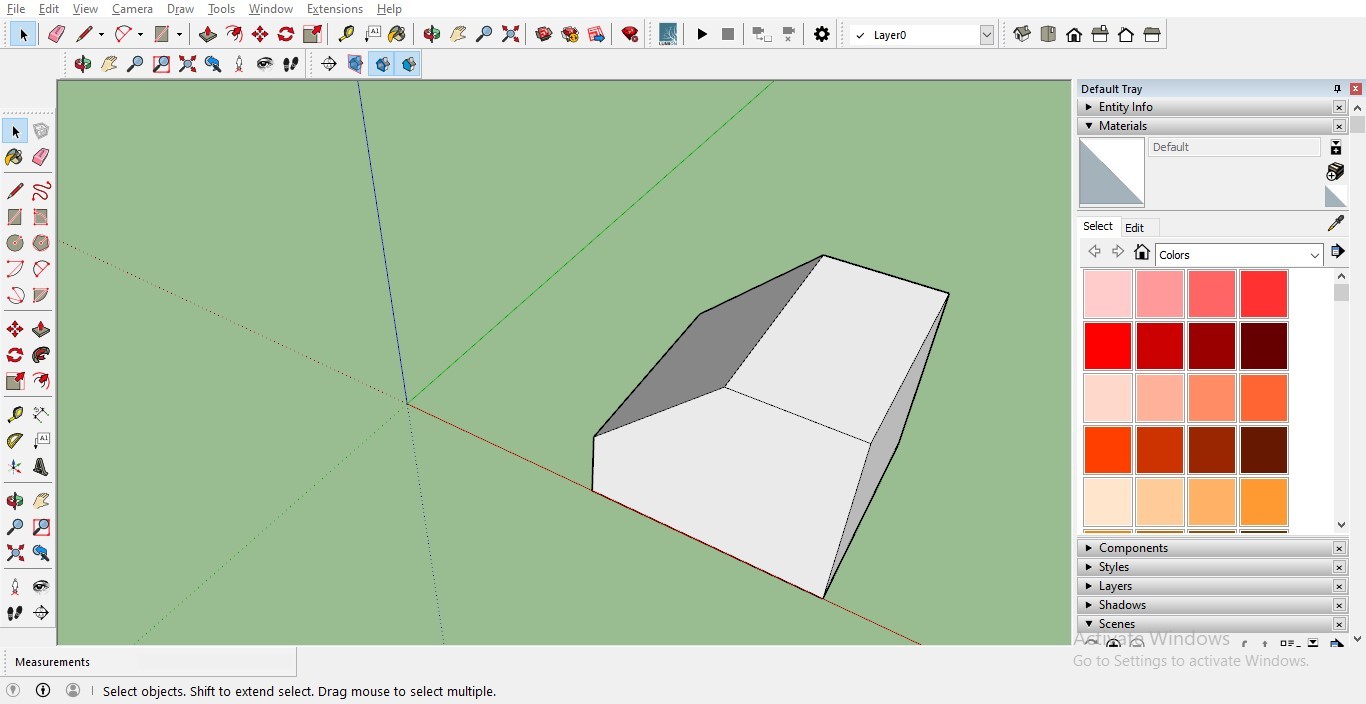Select the Rotate tool in top toolbar
1366x704 pixels.
(286, 34)
